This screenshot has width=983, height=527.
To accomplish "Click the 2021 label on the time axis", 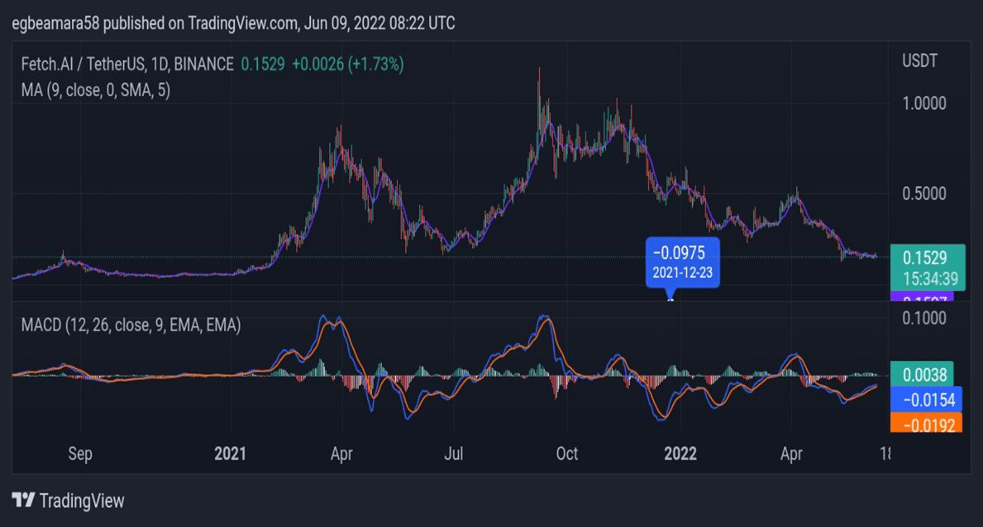I will (x=231, y=454).
